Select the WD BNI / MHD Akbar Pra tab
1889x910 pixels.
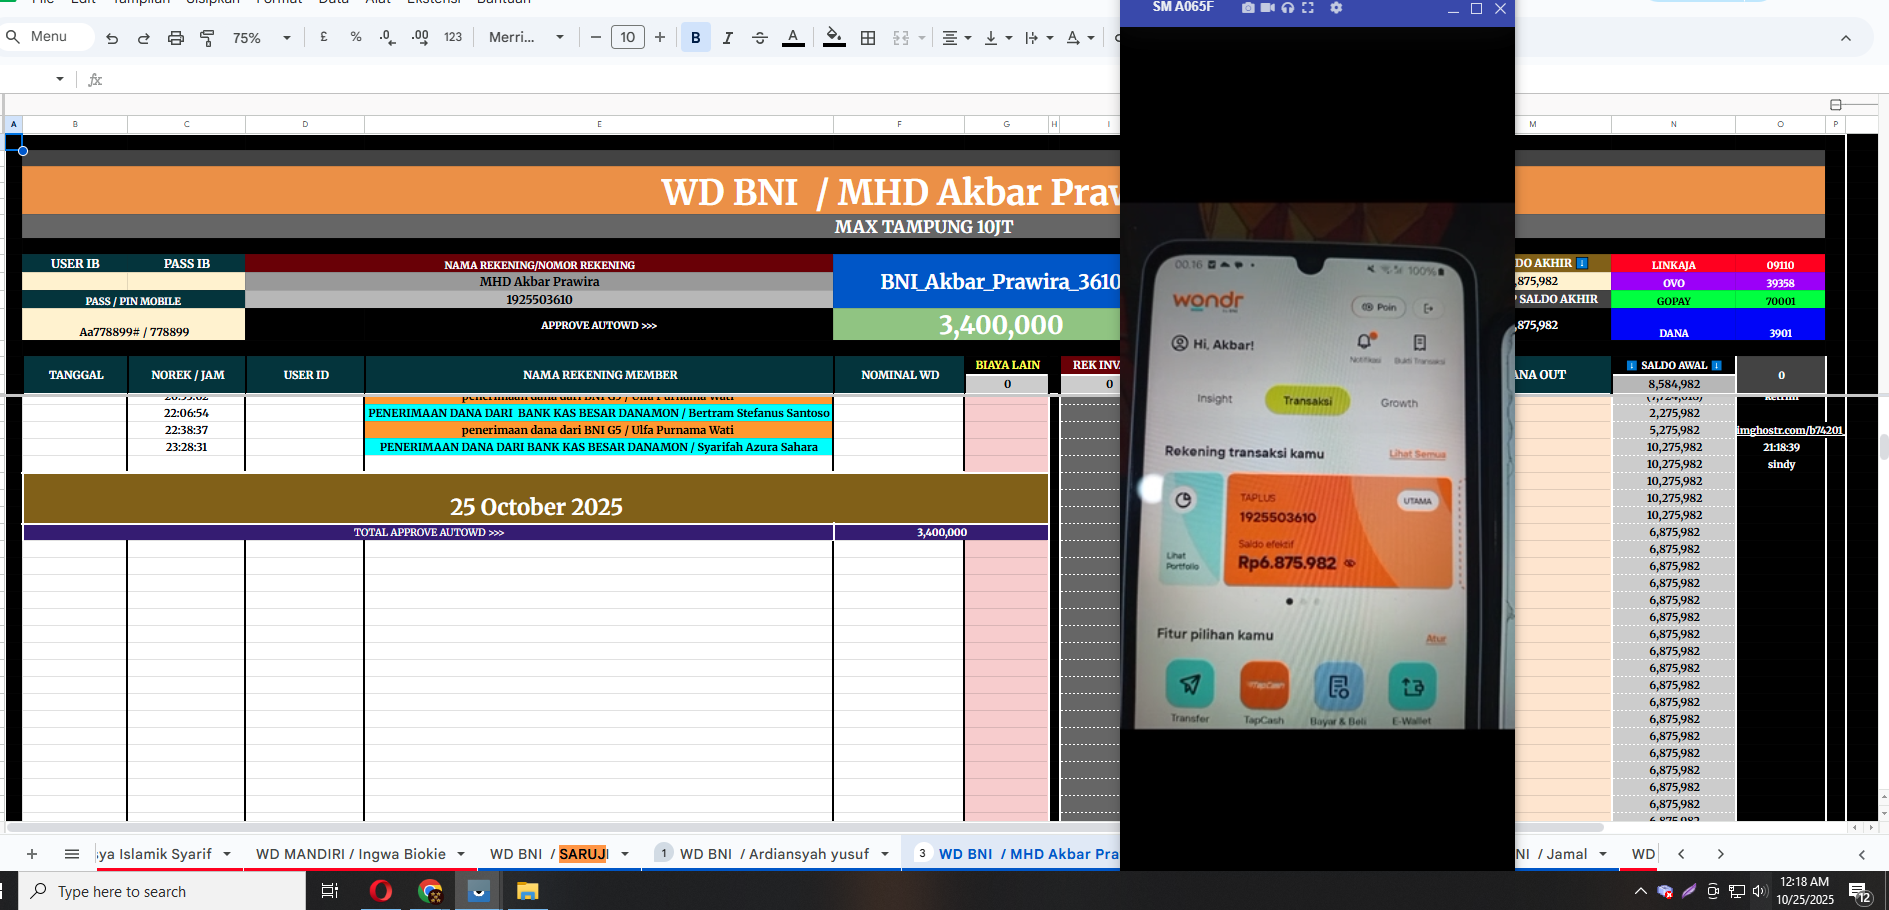1028,853
